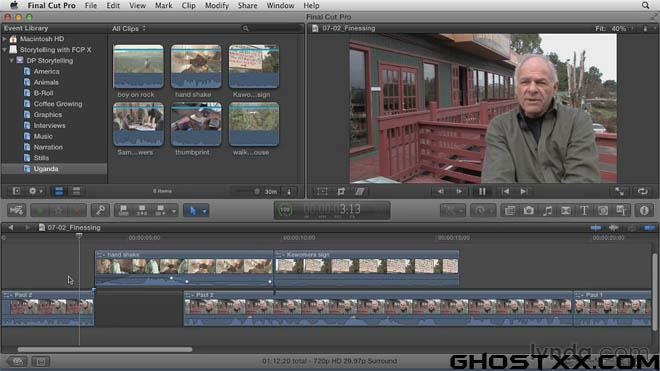Screen dimensions: 660x371
Task: Open the Inspector info button
Action: pos(644,210)
